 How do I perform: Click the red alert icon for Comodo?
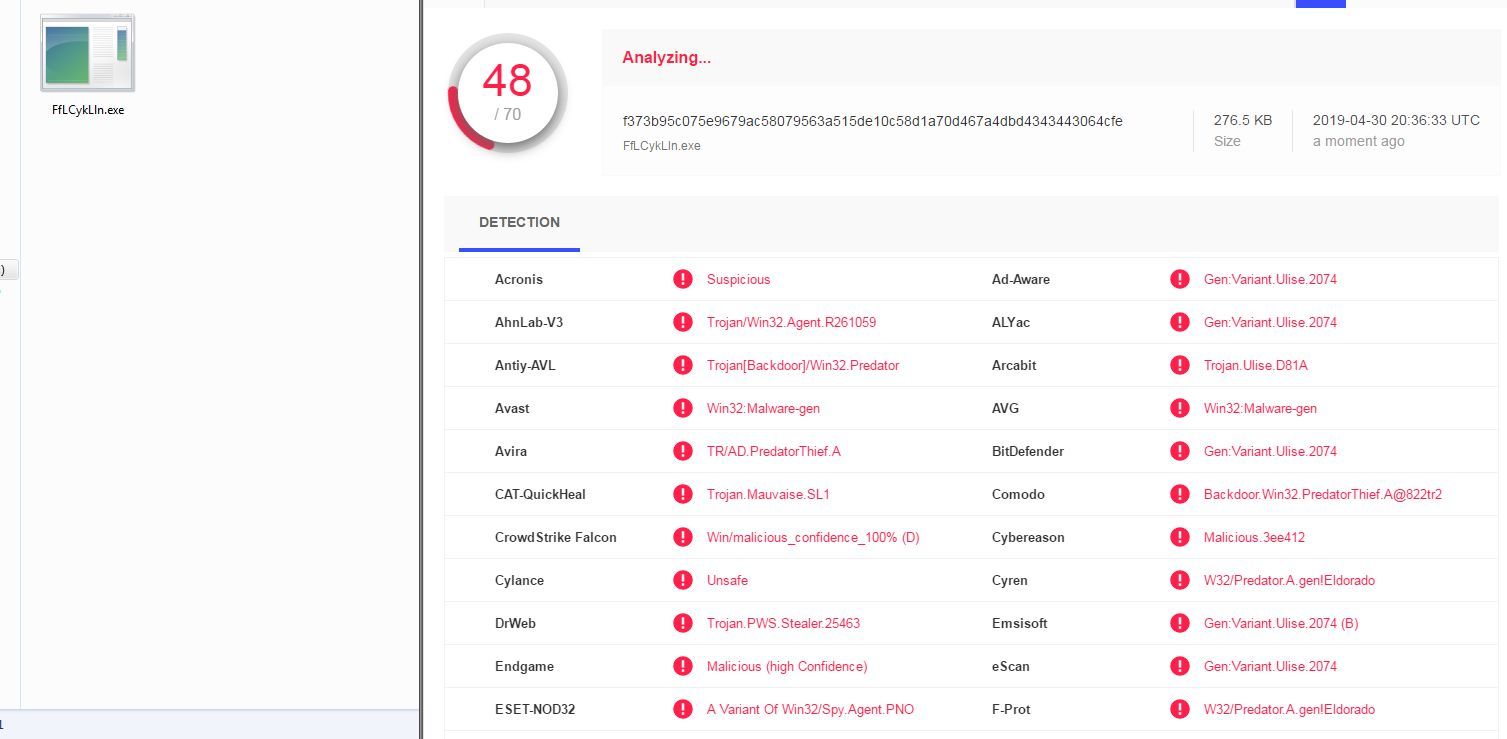[1180, 494]
